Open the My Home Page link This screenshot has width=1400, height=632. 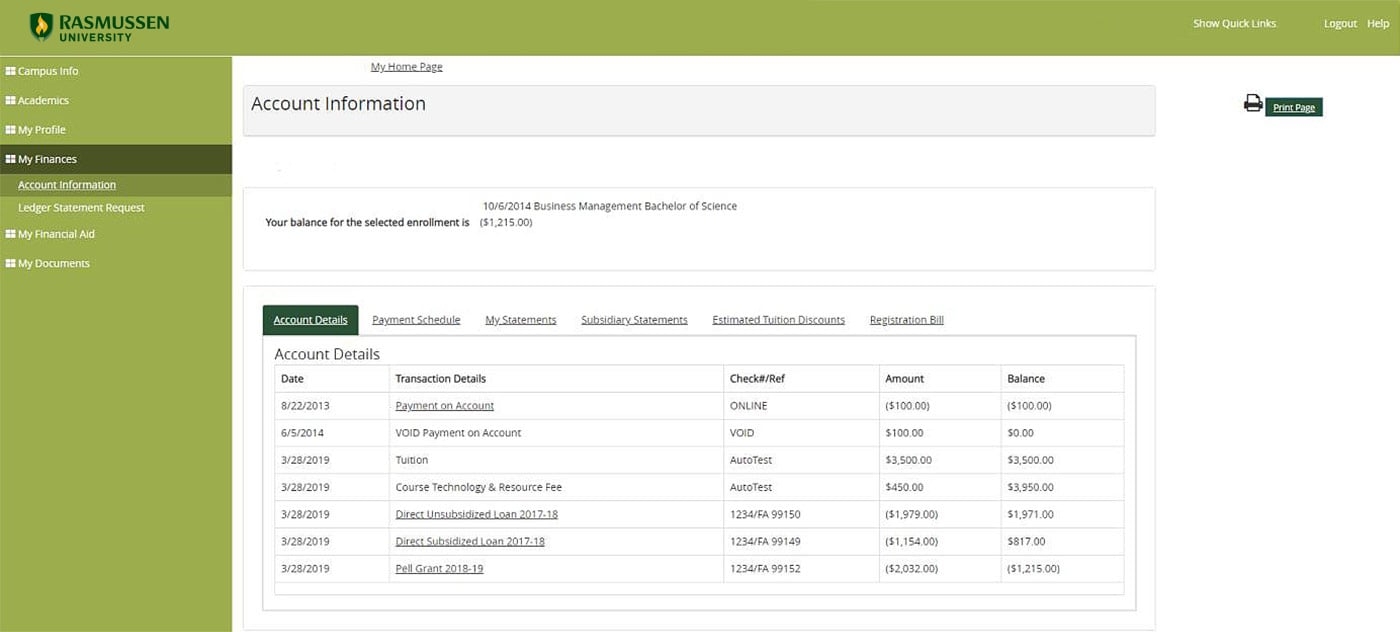(406, 66)
